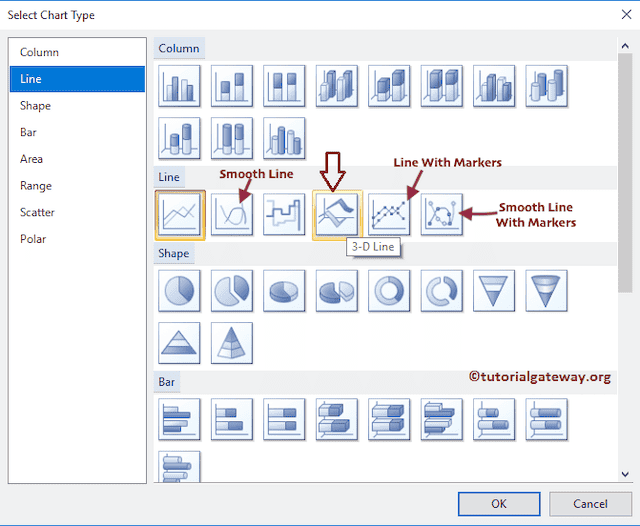Pick Smooth Line With Markers chart icon
The height and width of the screenshot is (526, 640).
(442, 215)
